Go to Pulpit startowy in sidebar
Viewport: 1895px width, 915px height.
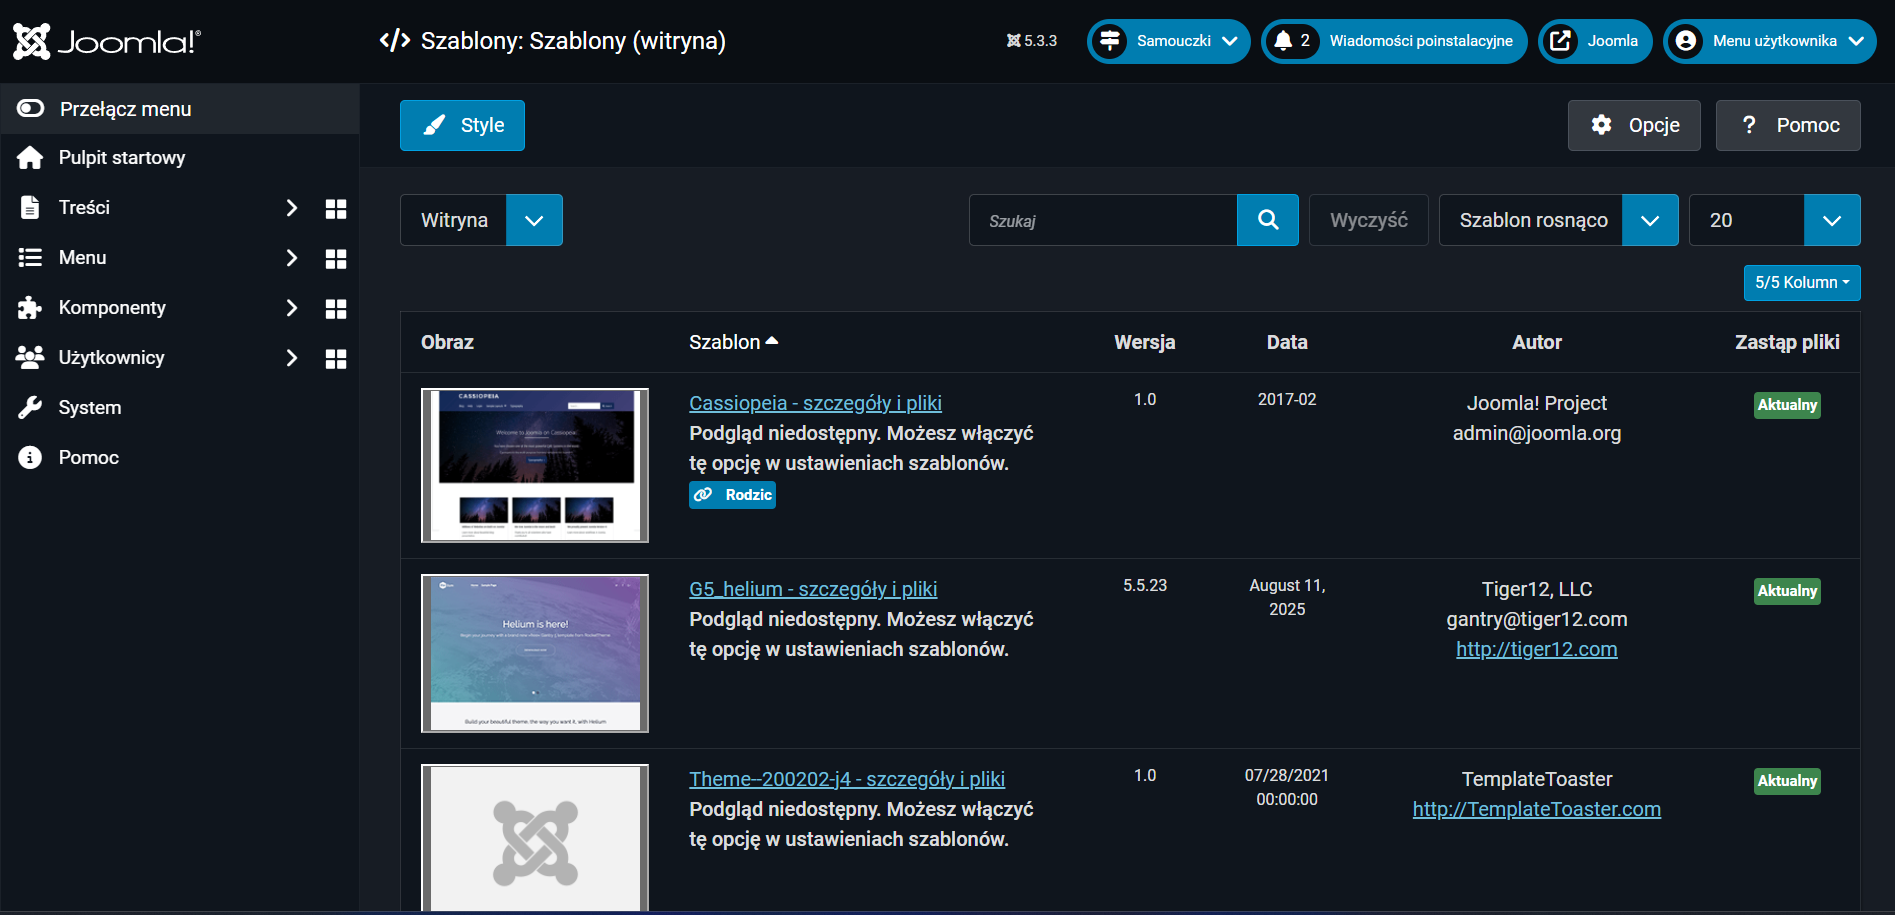pyautogui.click(x=121, y=158)
